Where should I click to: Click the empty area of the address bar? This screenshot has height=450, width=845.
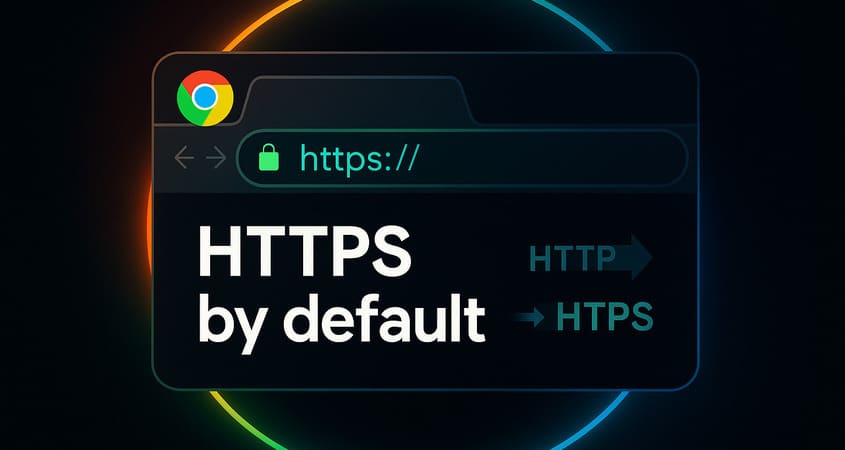pos(550,158)
